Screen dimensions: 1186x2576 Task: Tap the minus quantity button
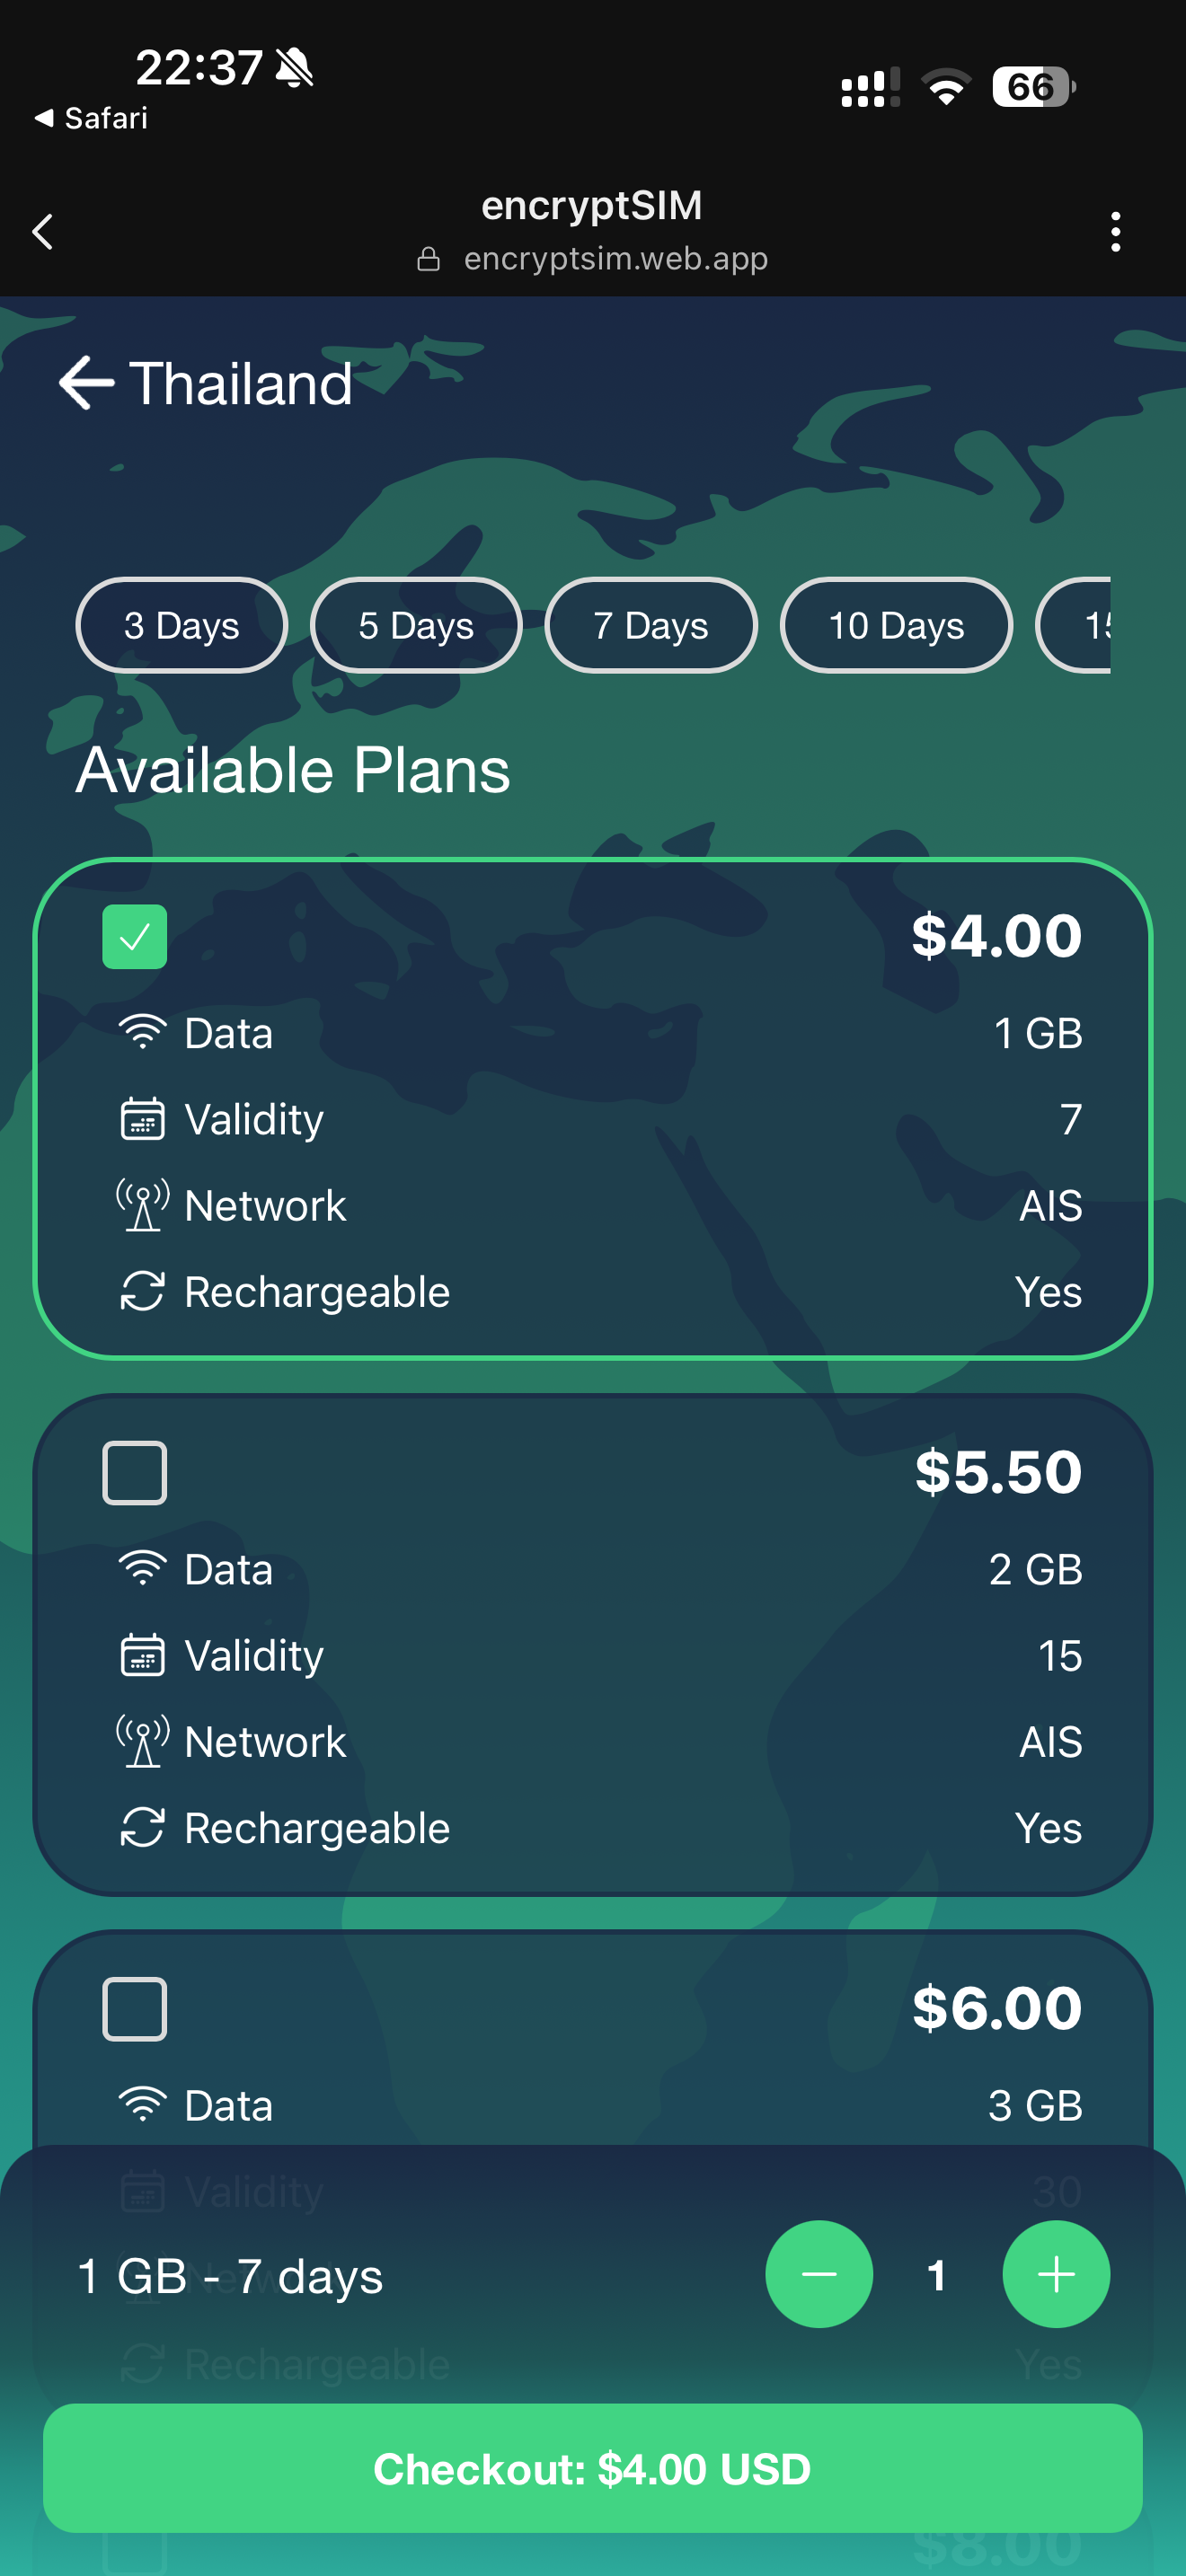[x=818, y=2274]
